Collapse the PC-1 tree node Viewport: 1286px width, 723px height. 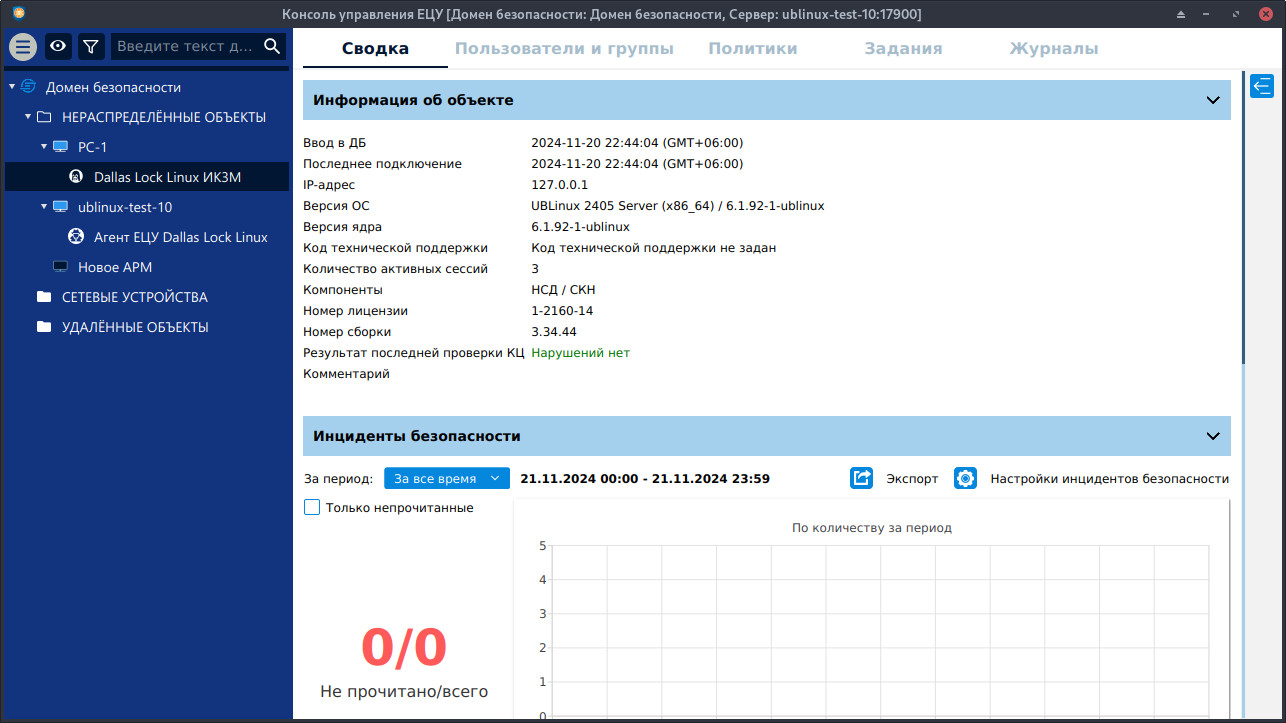point(44,147)
